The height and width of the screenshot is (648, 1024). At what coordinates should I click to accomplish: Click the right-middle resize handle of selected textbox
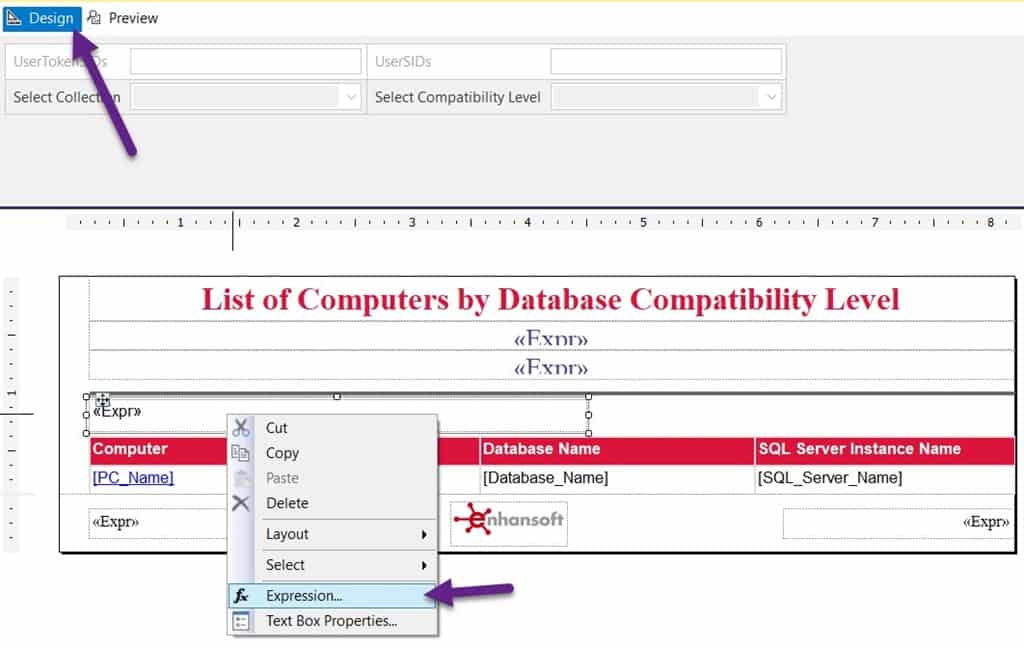(588, 415)
